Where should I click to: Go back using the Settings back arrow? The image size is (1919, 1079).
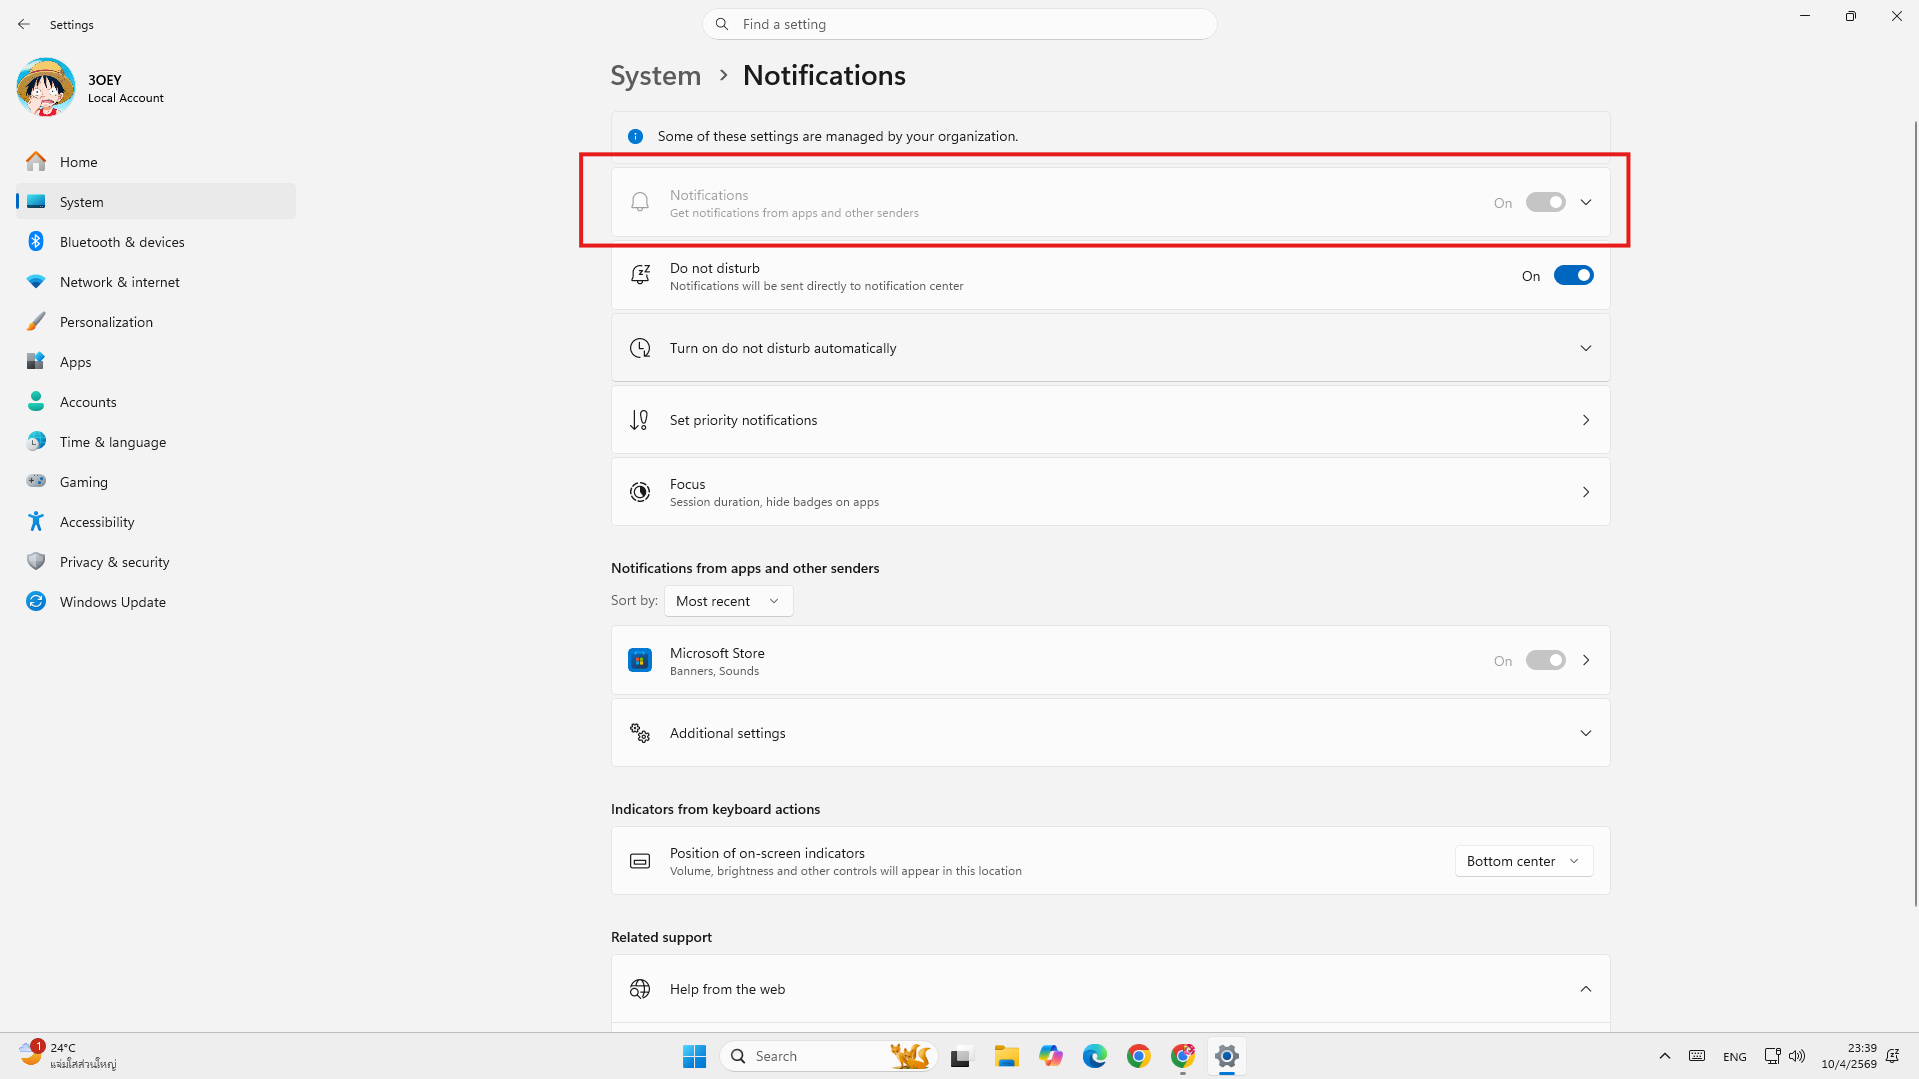(x=24, y=24)
